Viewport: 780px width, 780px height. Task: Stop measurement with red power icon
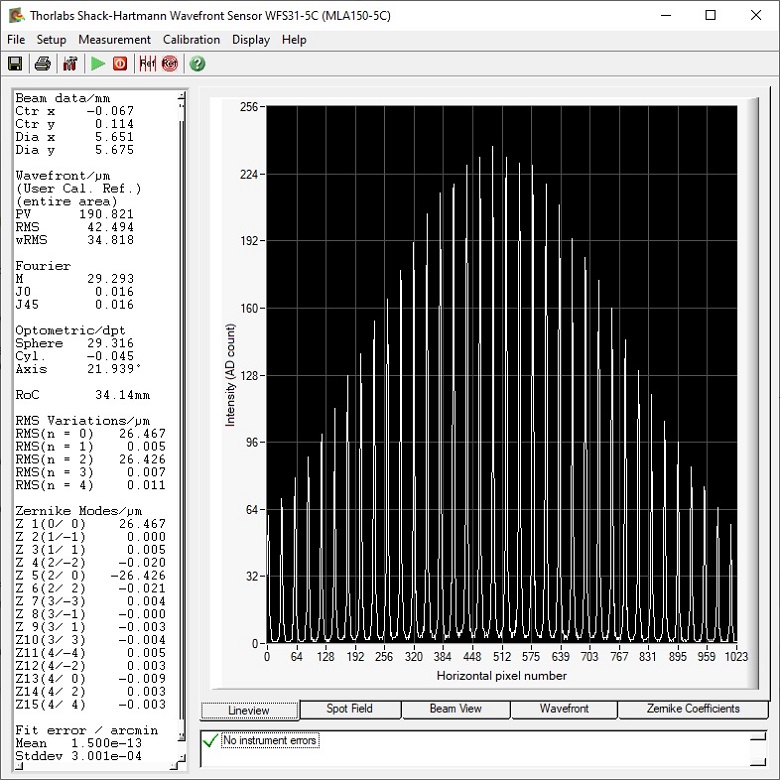120,64
